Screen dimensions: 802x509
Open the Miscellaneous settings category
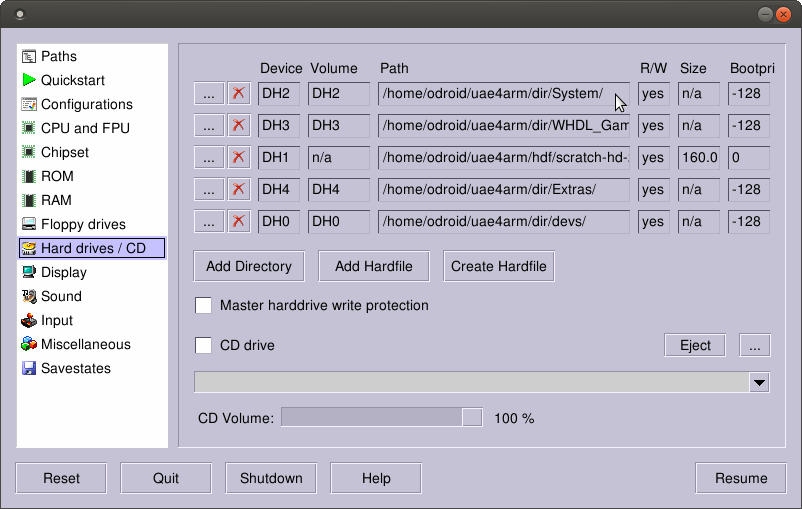[85, 344]
